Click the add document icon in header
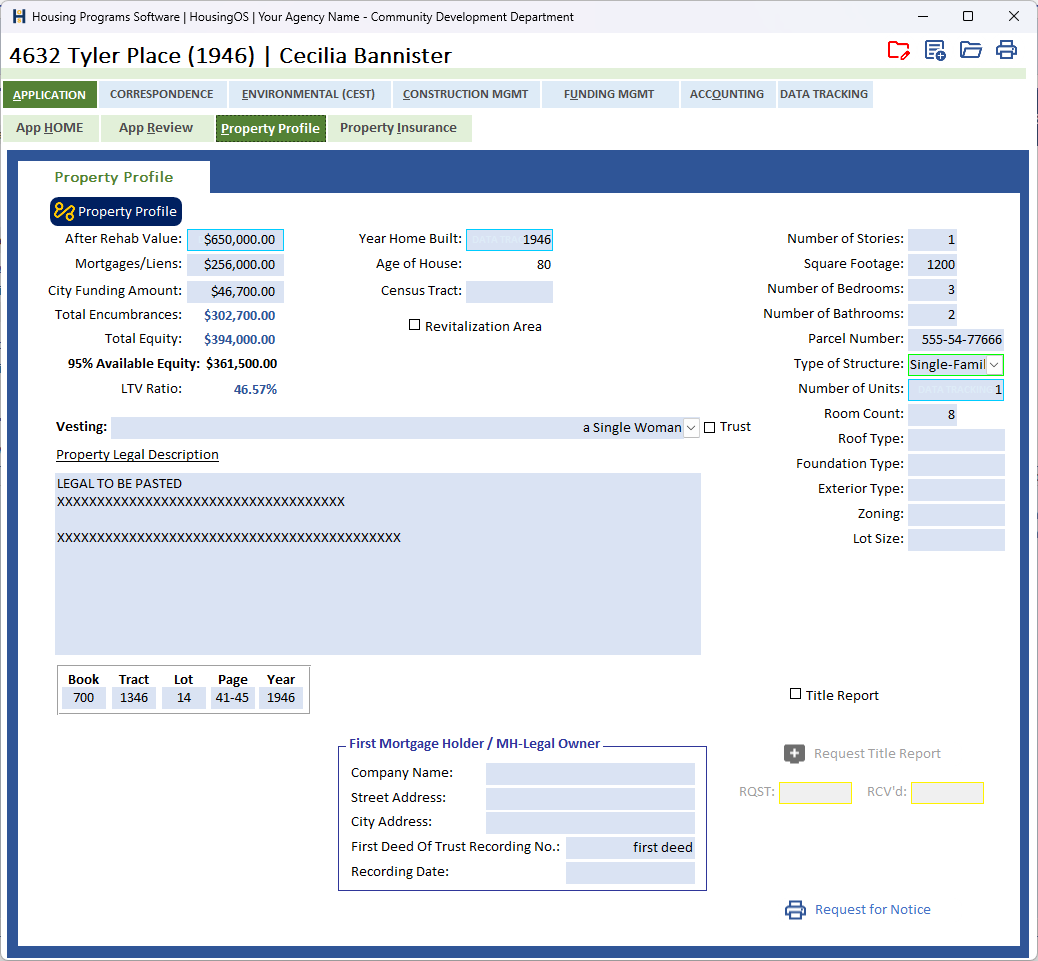Viewport: 1038px width, 961px height. tap(935, 50)
